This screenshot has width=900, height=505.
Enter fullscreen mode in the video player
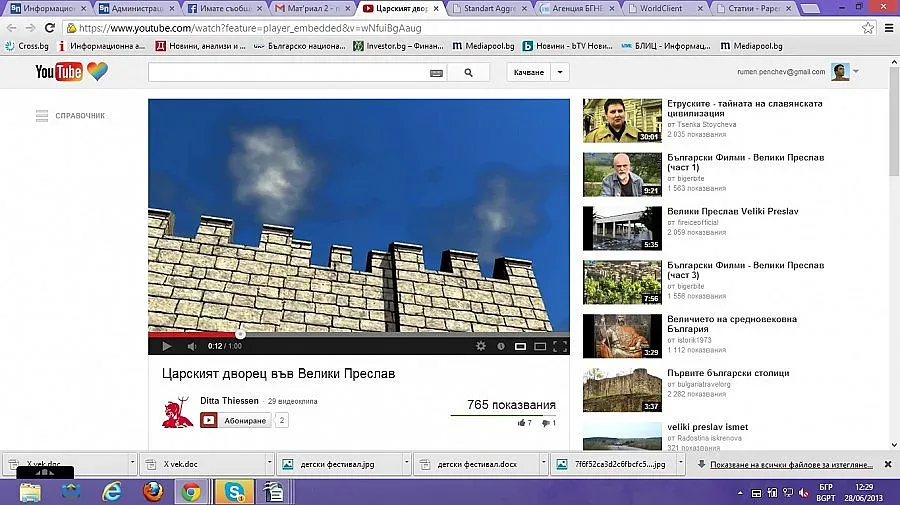(x=560, y=346)
